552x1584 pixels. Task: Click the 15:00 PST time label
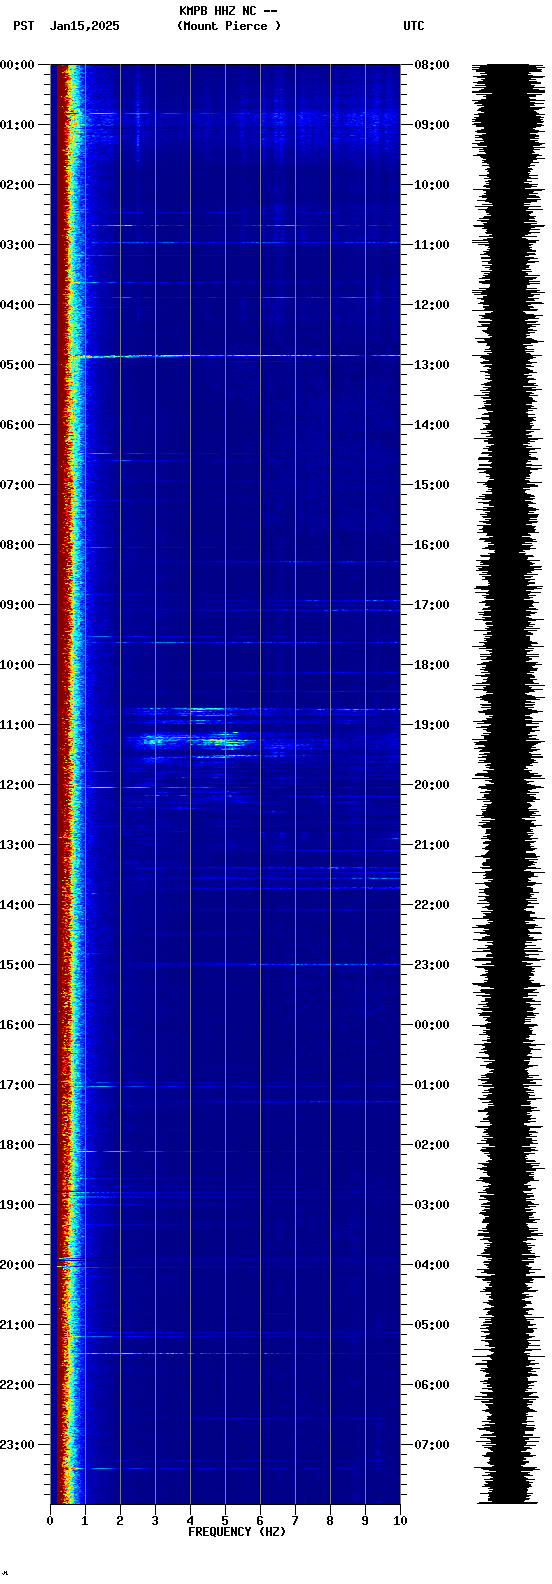[x=17, y=965]
